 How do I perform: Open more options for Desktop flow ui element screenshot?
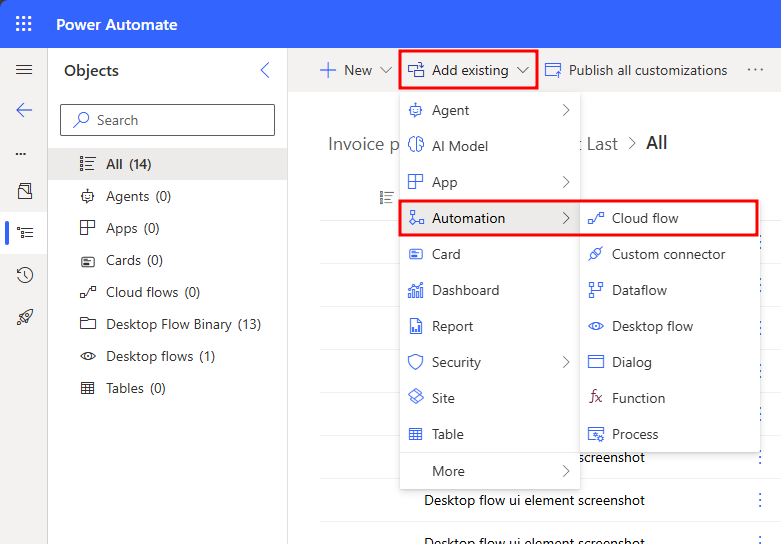point(760,500)
